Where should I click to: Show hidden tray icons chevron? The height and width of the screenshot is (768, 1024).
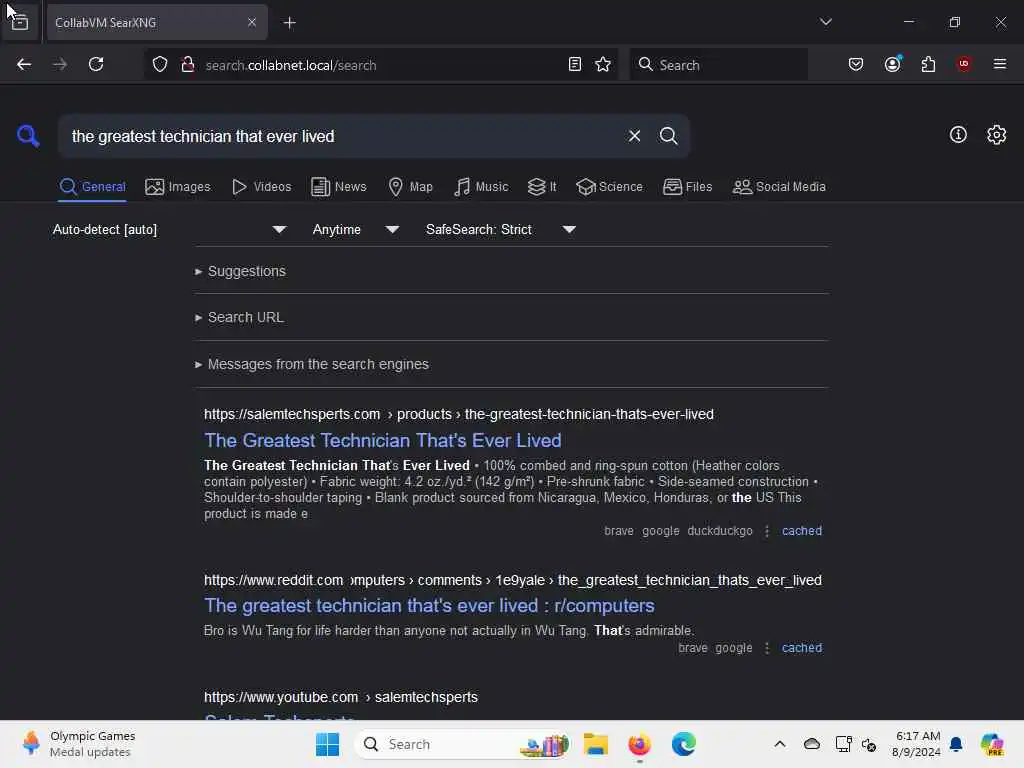[x=780, y=744]
